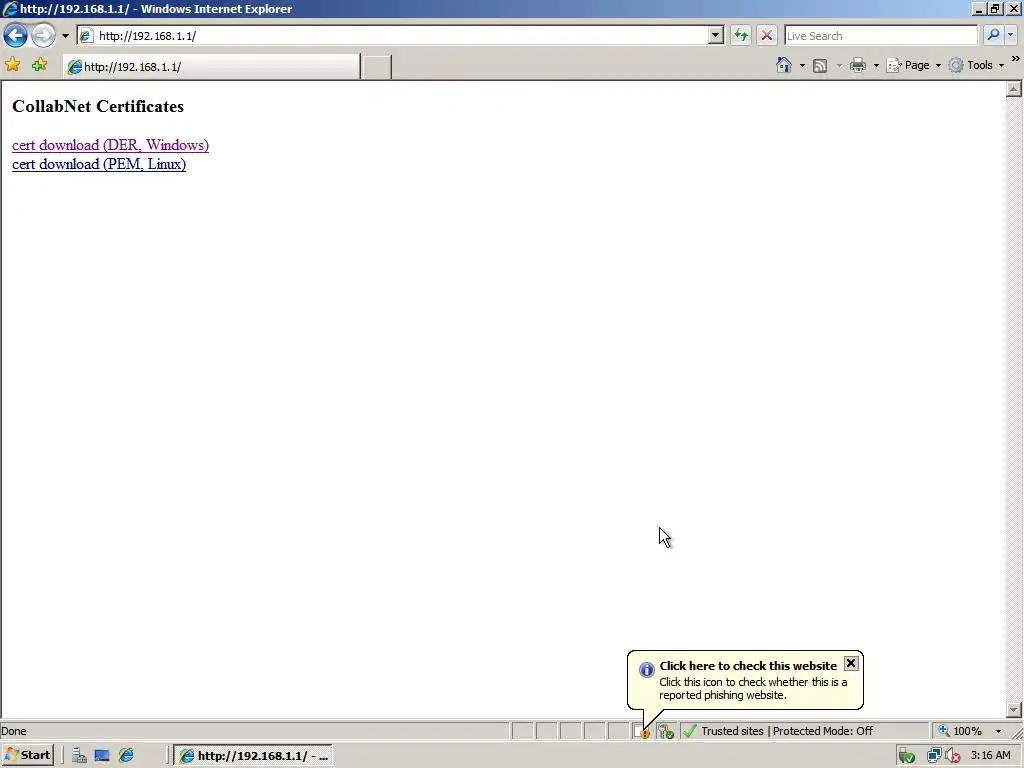Click the 3:16 AM clock

(991, 756)
